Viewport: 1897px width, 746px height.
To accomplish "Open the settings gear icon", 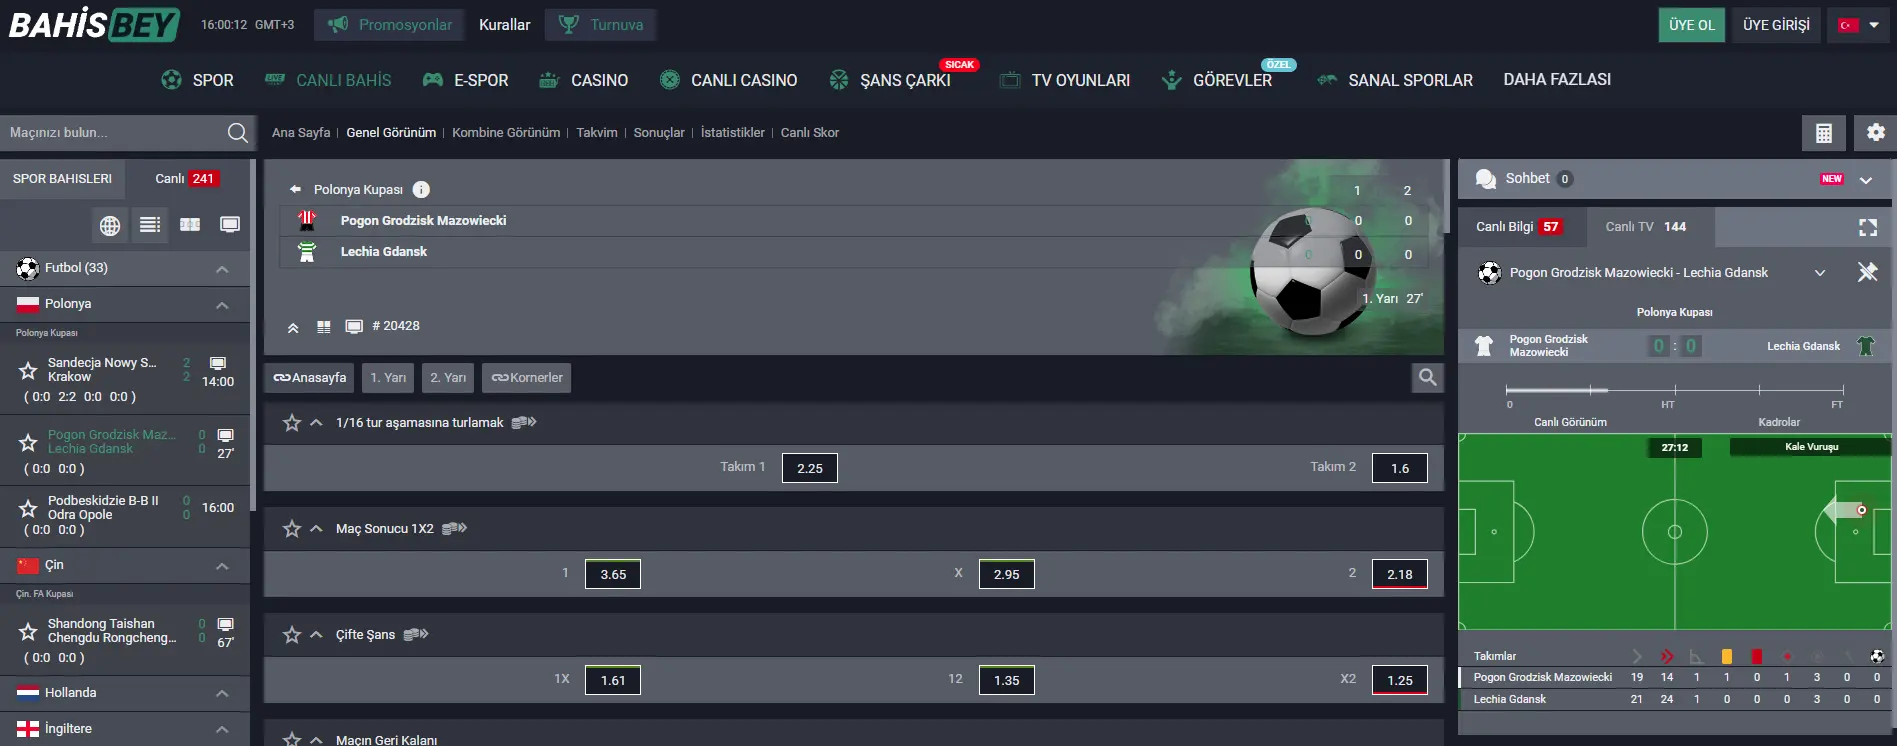I will click(x=1876, y=133).
